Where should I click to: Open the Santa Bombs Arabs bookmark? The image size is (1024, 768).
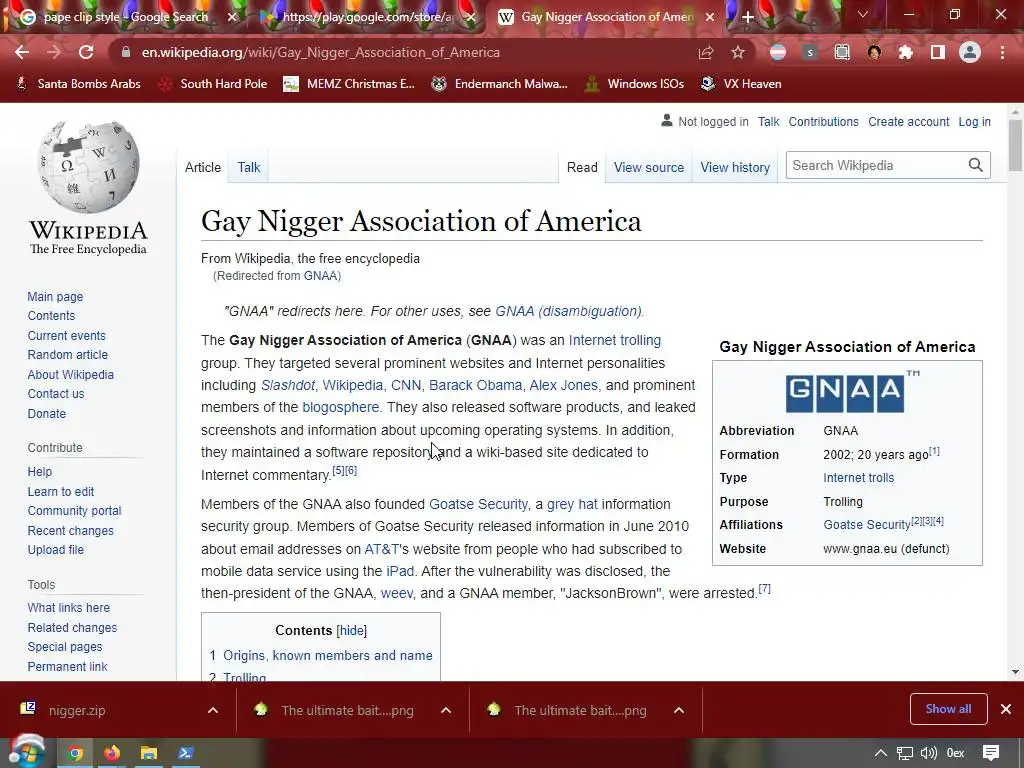tap(78, 84)
